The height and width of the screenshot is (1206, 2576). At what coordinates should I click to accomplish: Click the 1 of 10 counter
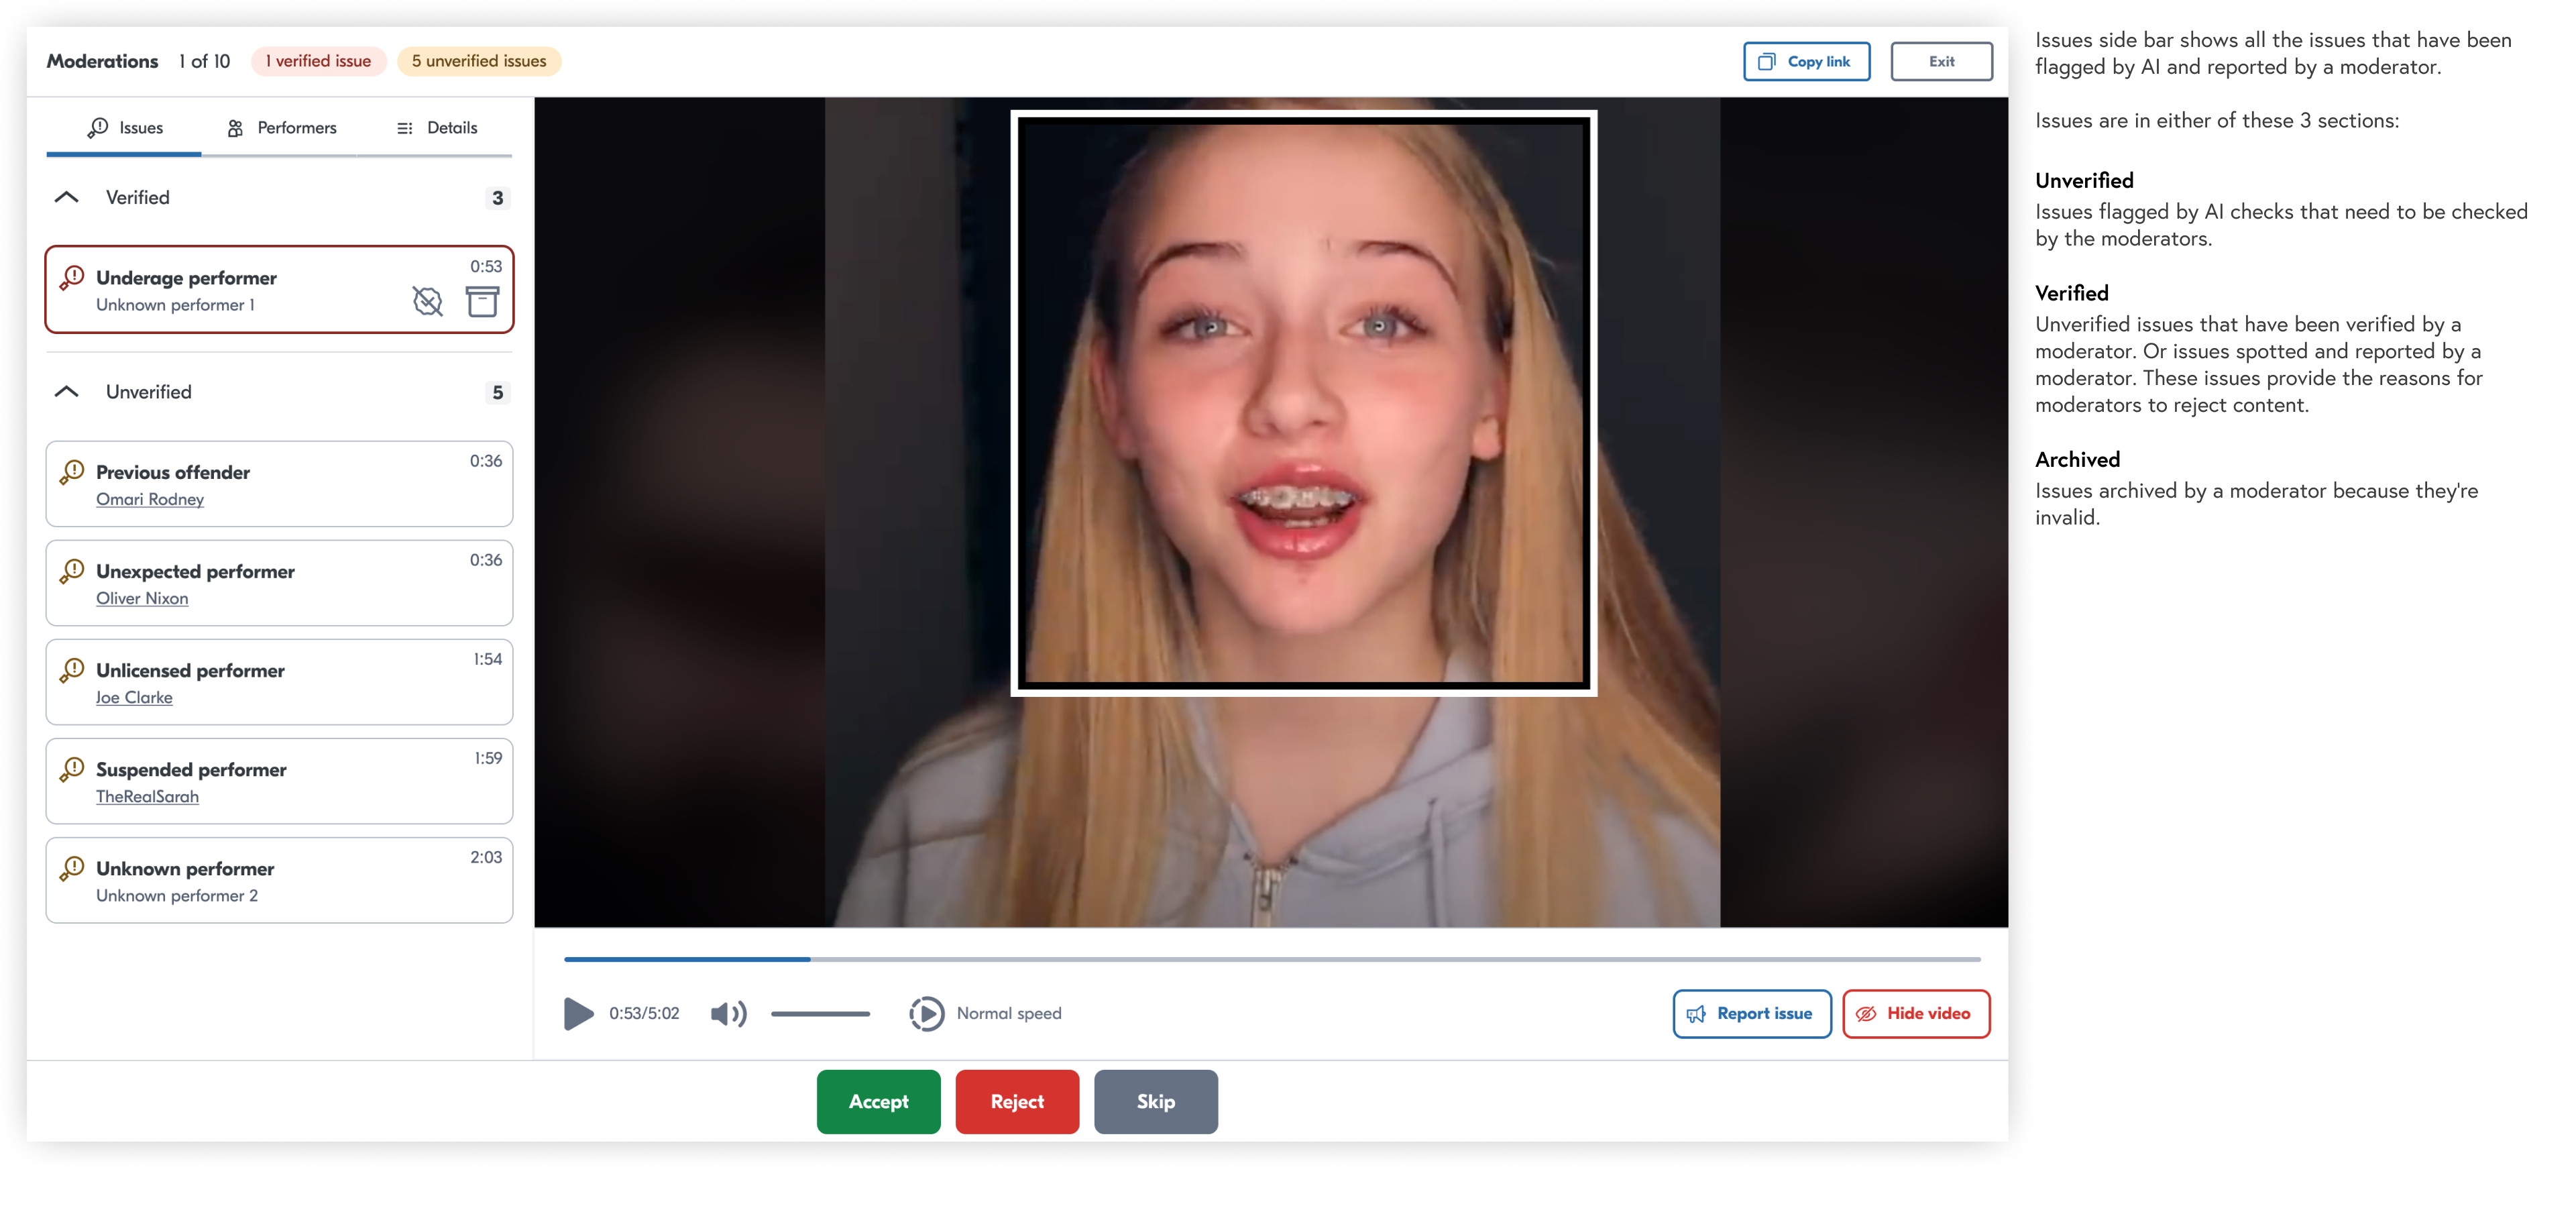coord(204,61)
